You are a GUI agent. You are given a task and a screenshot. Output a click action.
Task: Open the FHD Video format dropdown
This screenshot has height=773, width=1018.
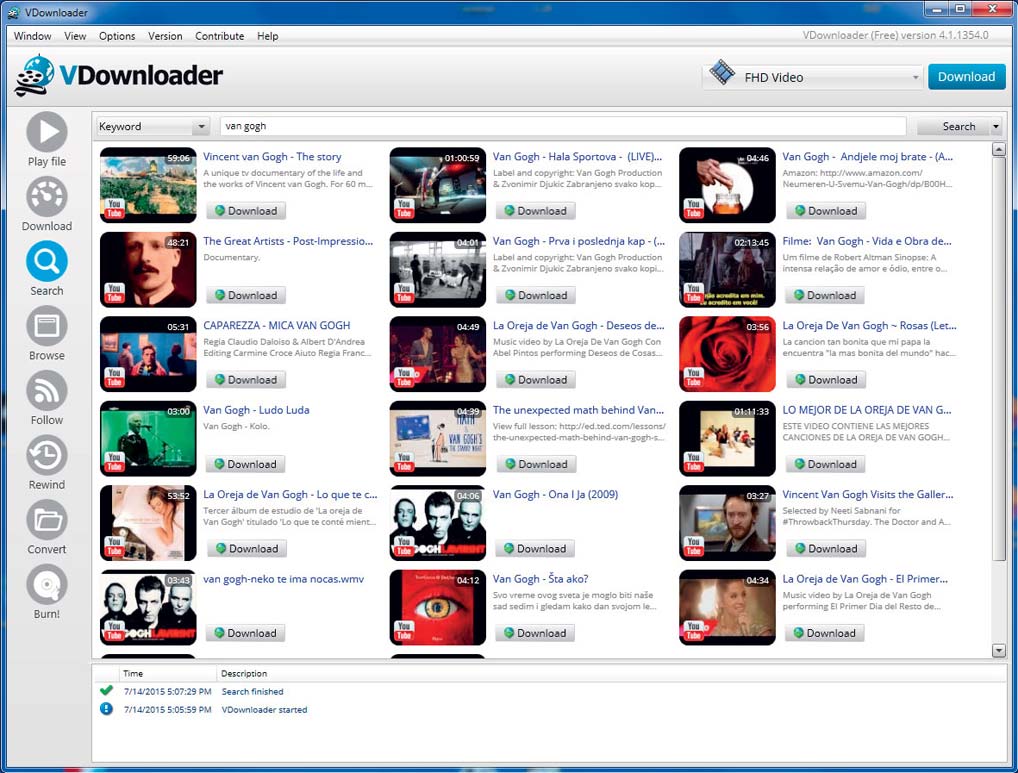(915, 77)
